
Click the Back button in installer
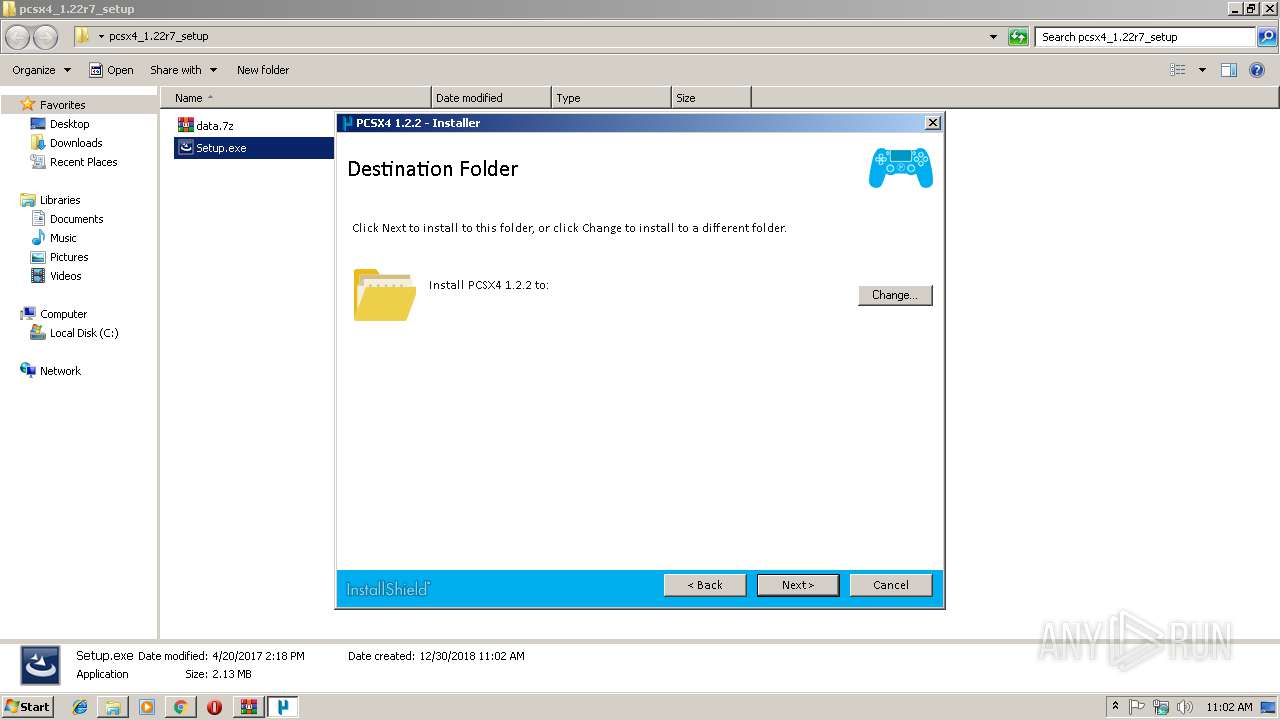(x=705, y=585)
